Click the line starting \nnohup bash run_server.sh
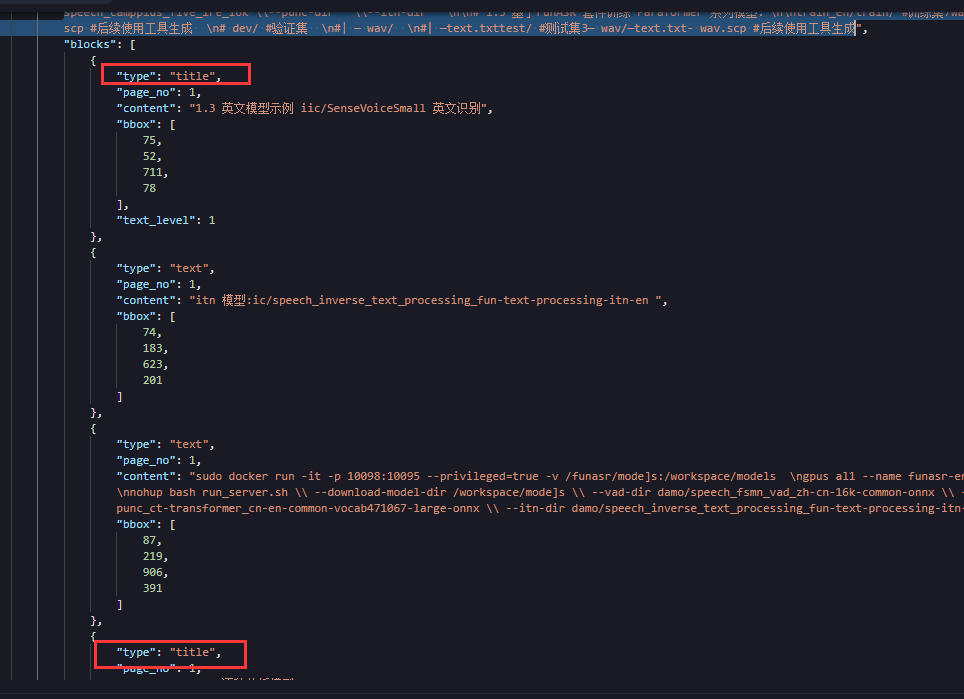Screen dimensions: 964x699 pos(540,492)
